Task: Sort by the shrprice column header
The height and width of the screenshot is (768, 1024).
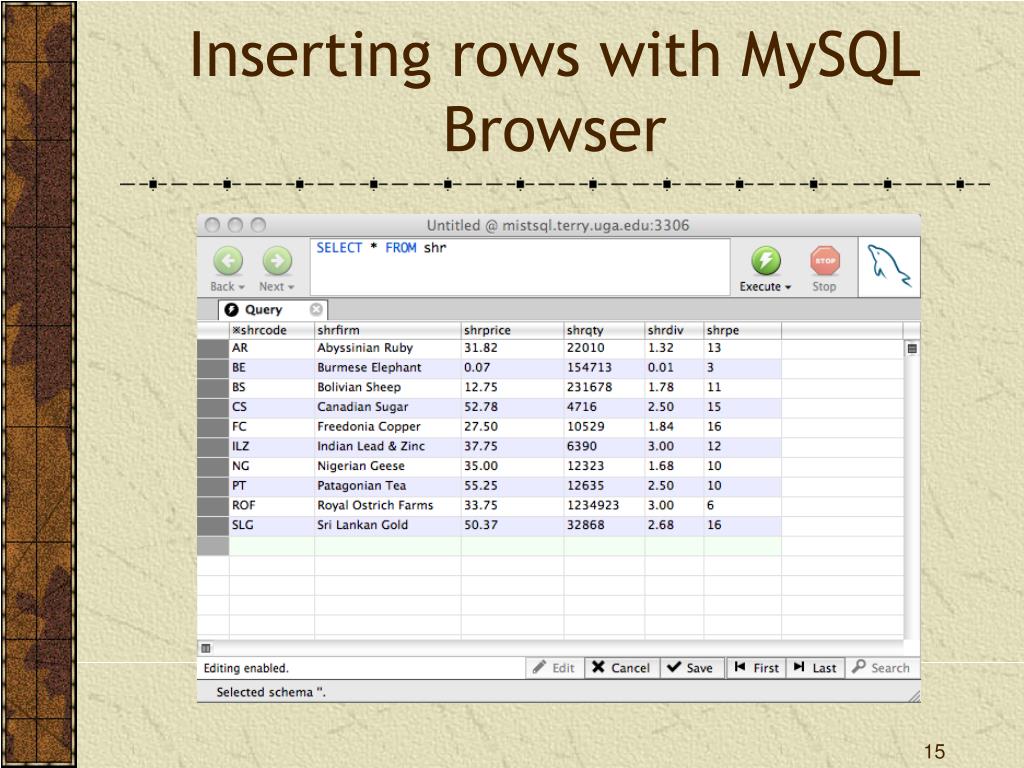Action: (x=513, y=330)
